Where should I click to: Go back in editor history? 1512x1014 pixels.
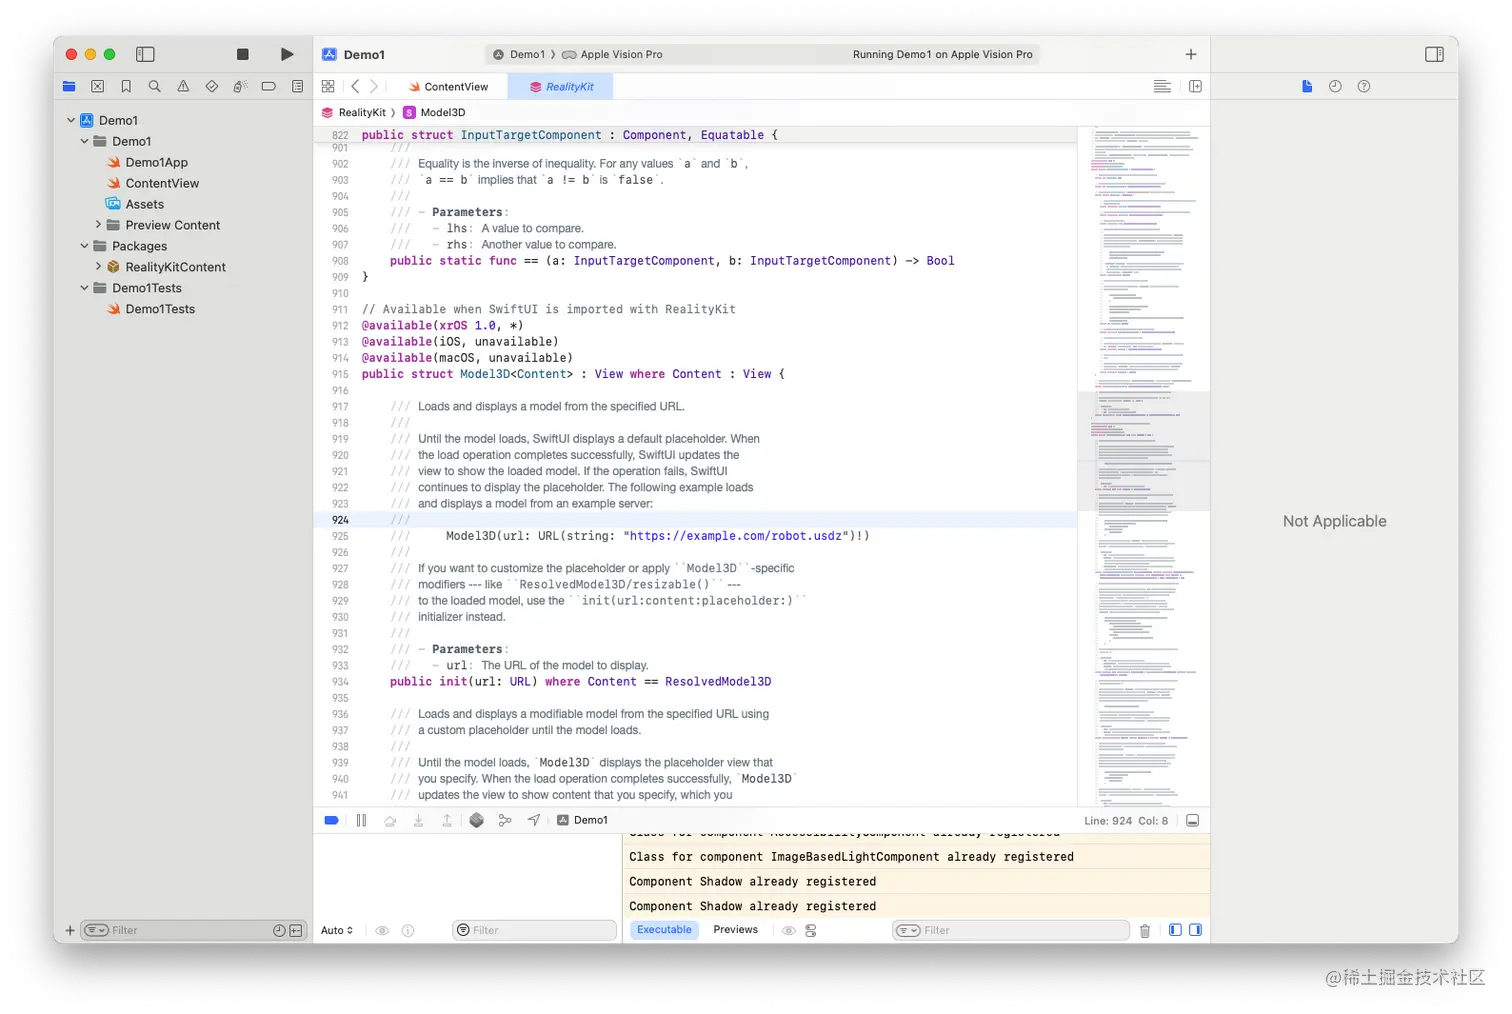tap(355, 86)
